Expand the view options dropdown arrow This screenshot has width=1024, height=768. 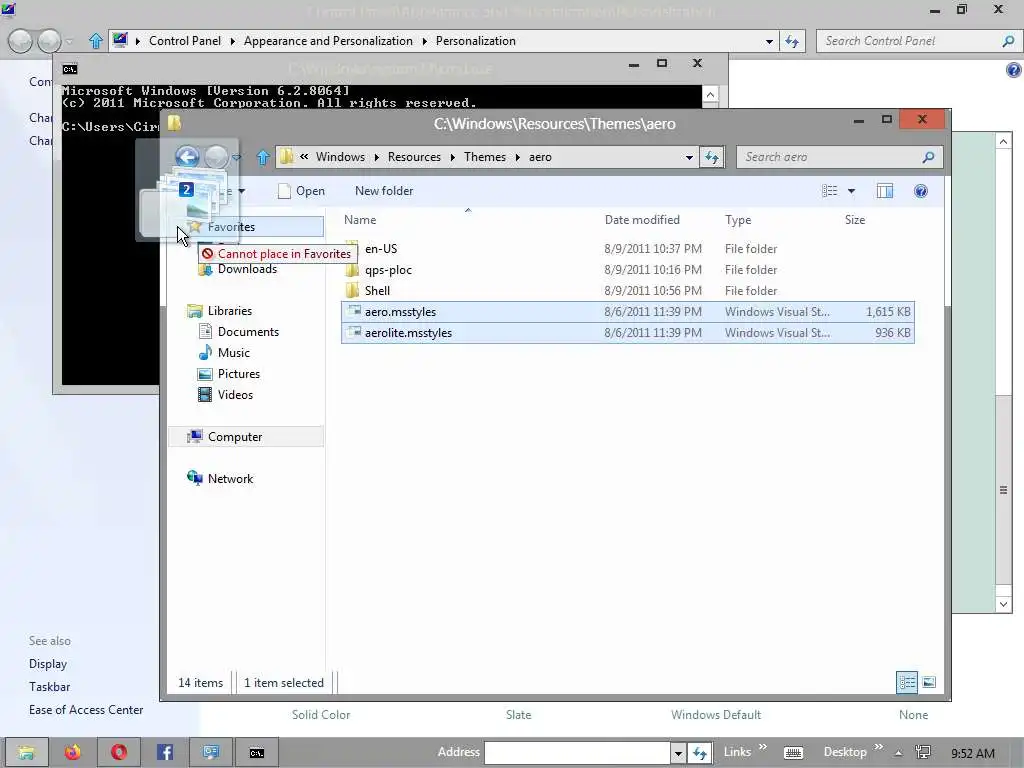pyautogui.click(x=851, y=191)
